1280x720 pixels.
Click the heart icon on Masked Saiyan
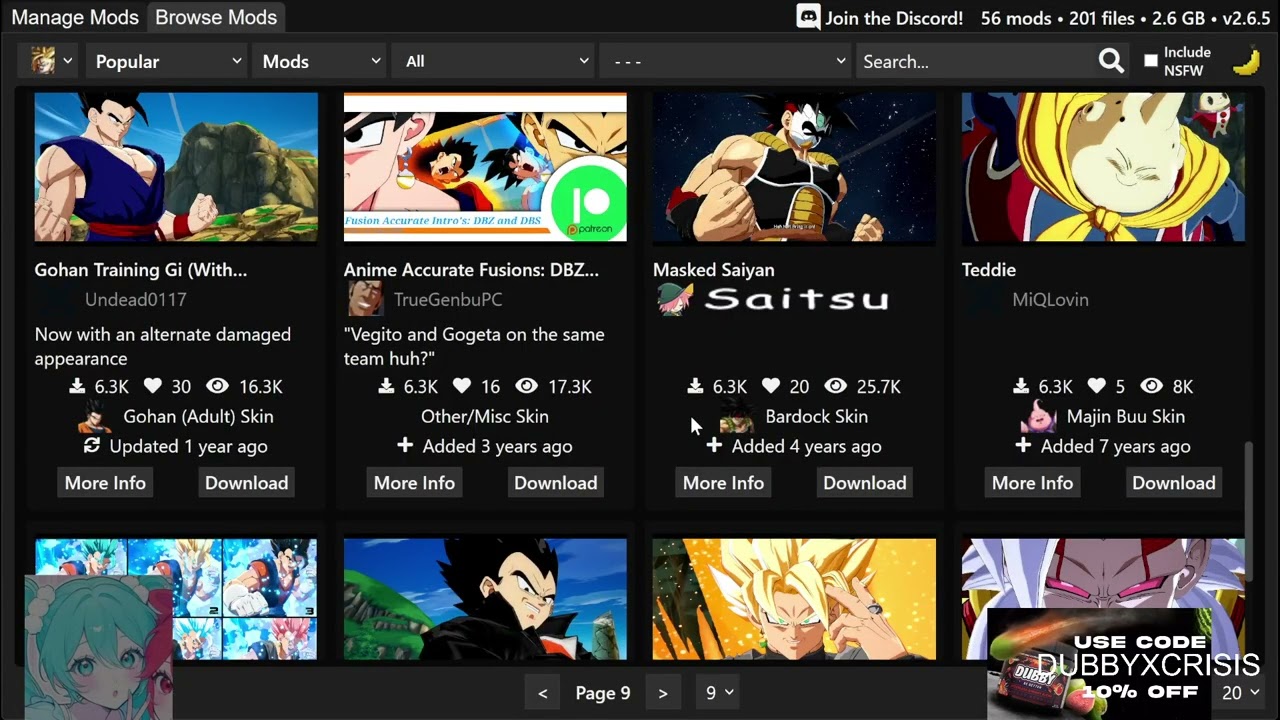771,386
